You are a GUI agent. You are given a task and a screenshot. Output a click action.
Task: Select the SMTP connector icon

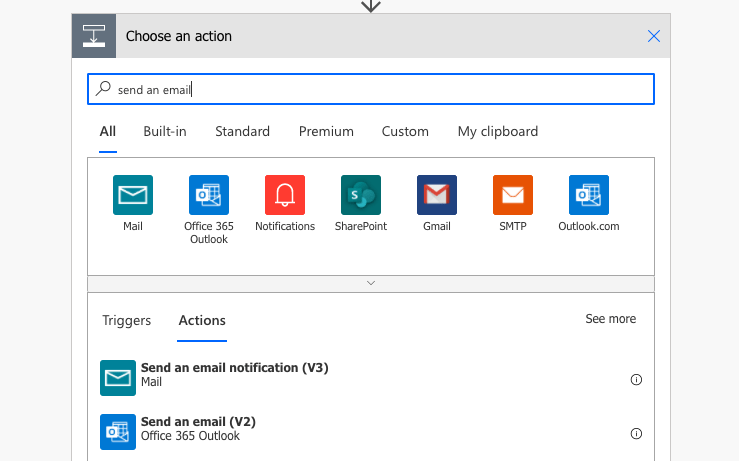[x=513, y=195]
